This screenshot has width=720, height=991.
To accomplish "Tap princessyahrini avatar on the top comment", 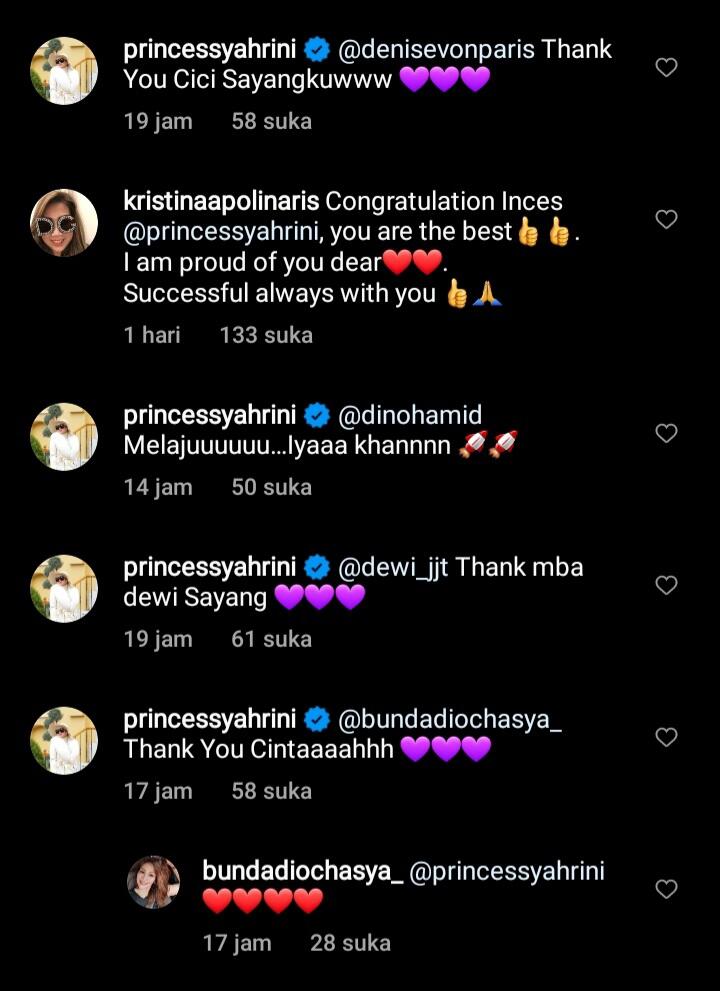I will pyautogui.click(x=64, y=71).
